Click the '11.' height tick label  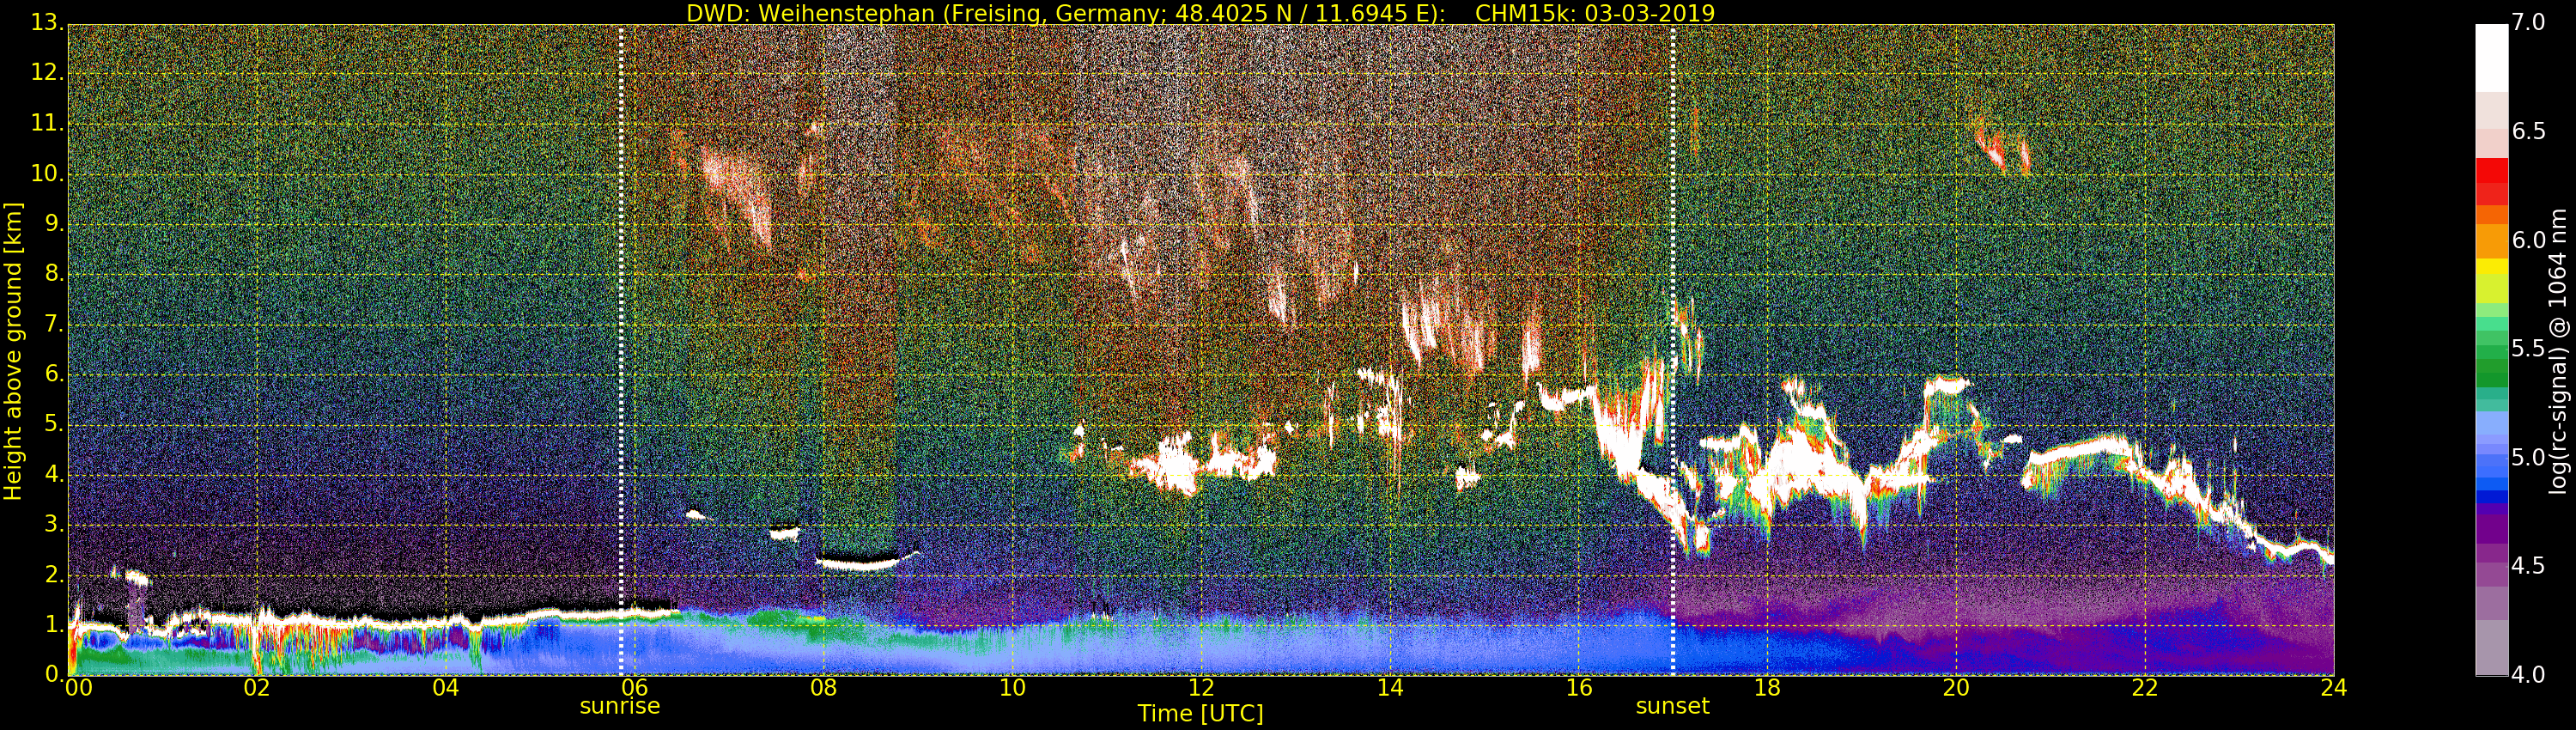(x=47, y=123)
